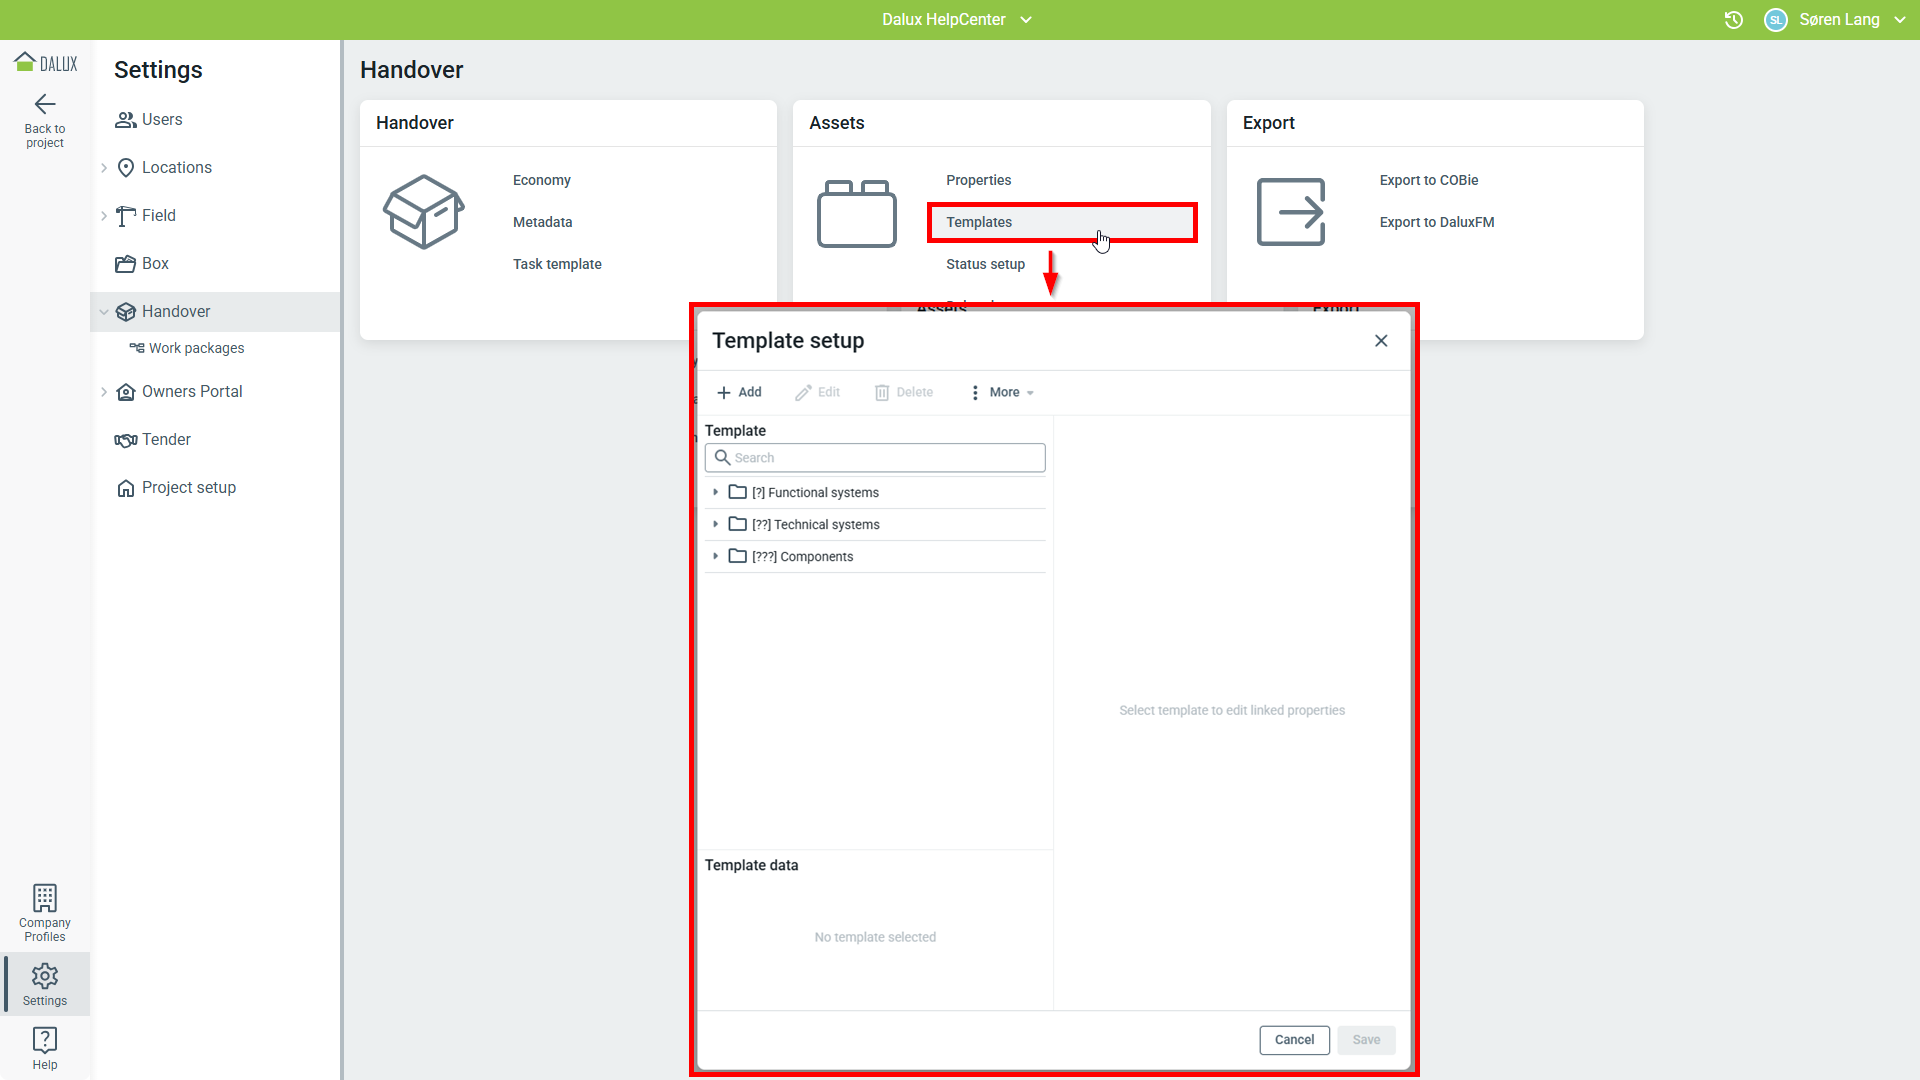Click the Søren Lang user avatar
Image resolution: width=1920 pixels, height=1080 pixels.
point(1776,20)
